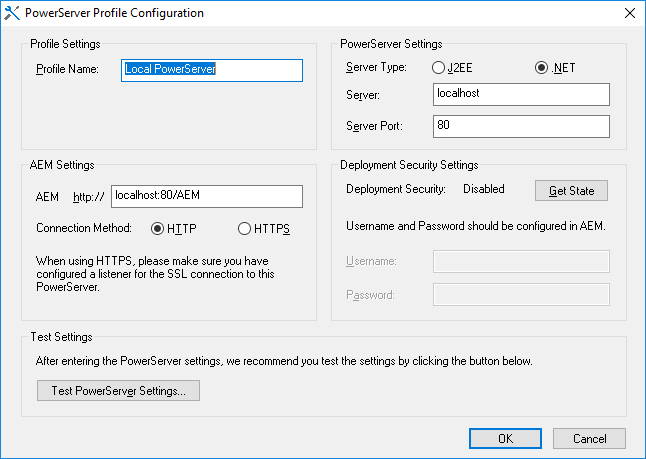This screenshot has width=646, height=459.
Task: Click the AEM URL input field
Action: point(207,196)
